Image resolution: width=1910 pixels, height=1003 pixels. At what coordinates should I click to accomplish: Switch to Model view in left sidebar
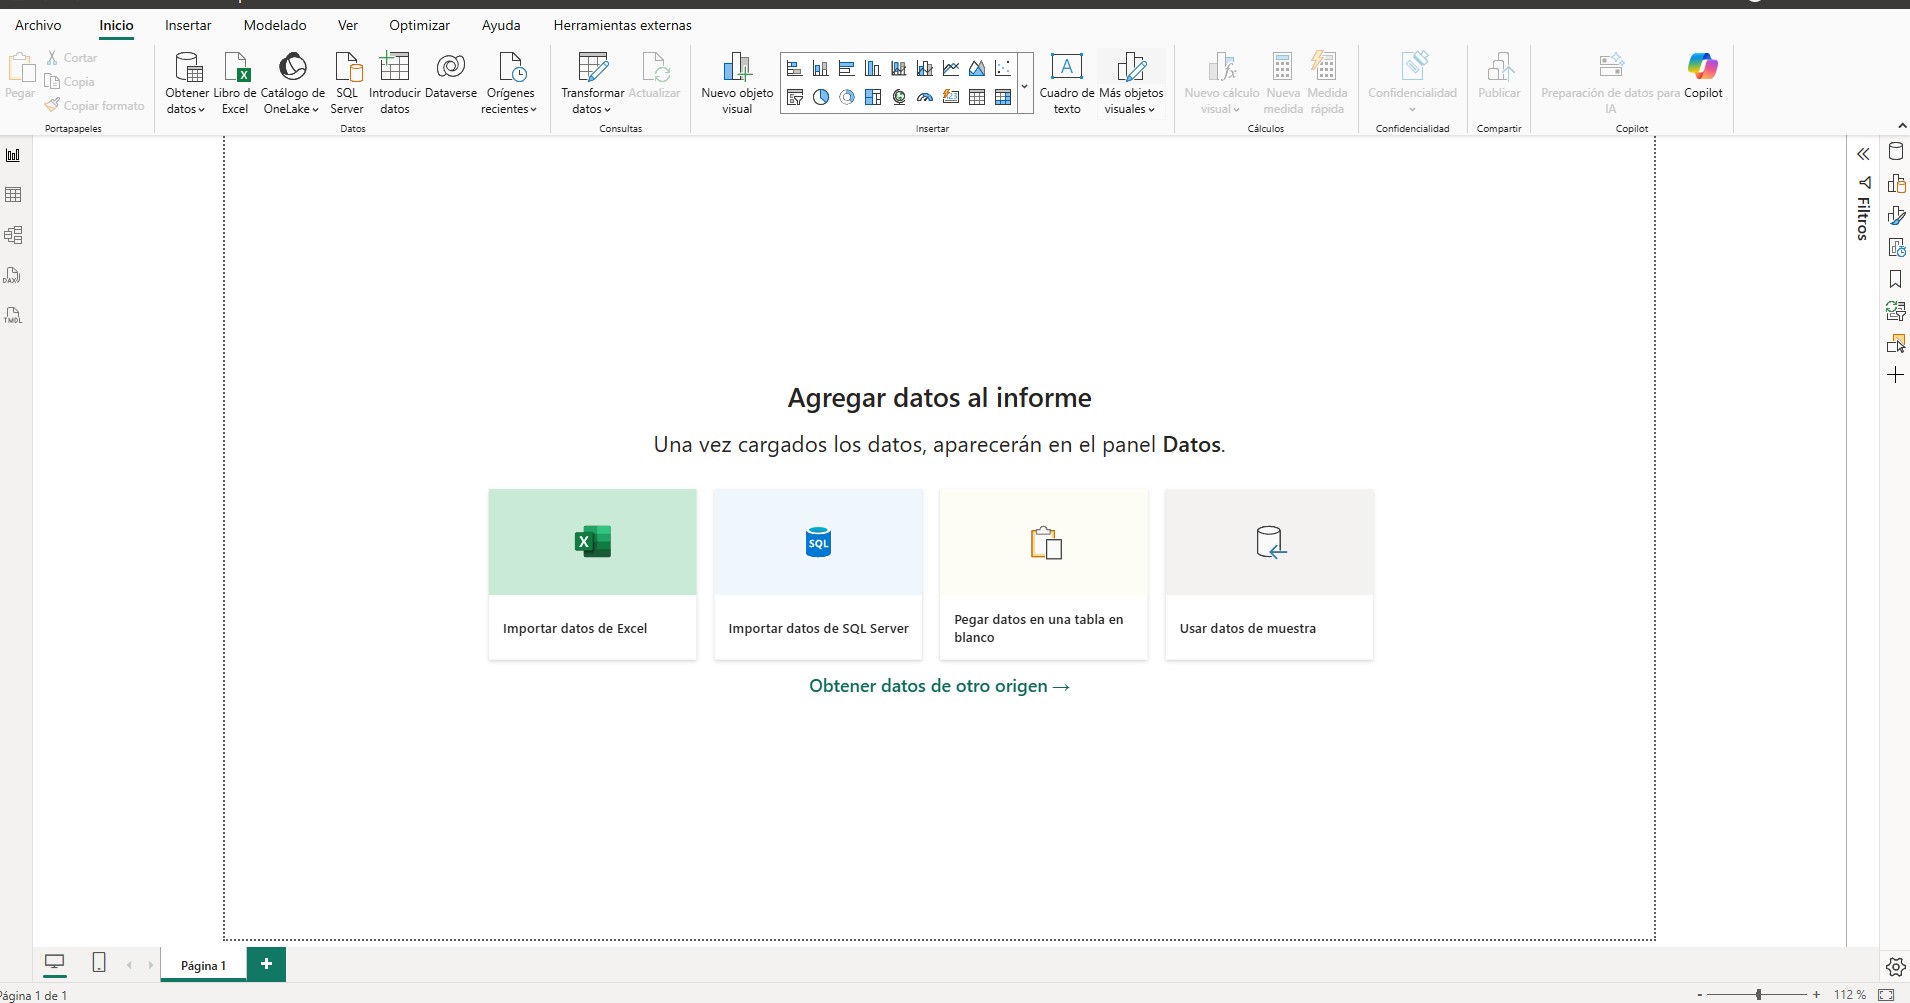(13, 235)
